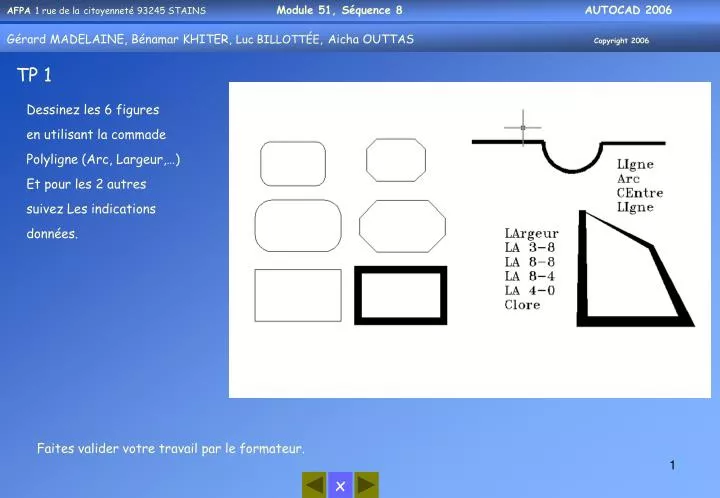Click the second 'LIgne' label below 'CEntre'
Screen dimensions: 720x498
point(635,207)
